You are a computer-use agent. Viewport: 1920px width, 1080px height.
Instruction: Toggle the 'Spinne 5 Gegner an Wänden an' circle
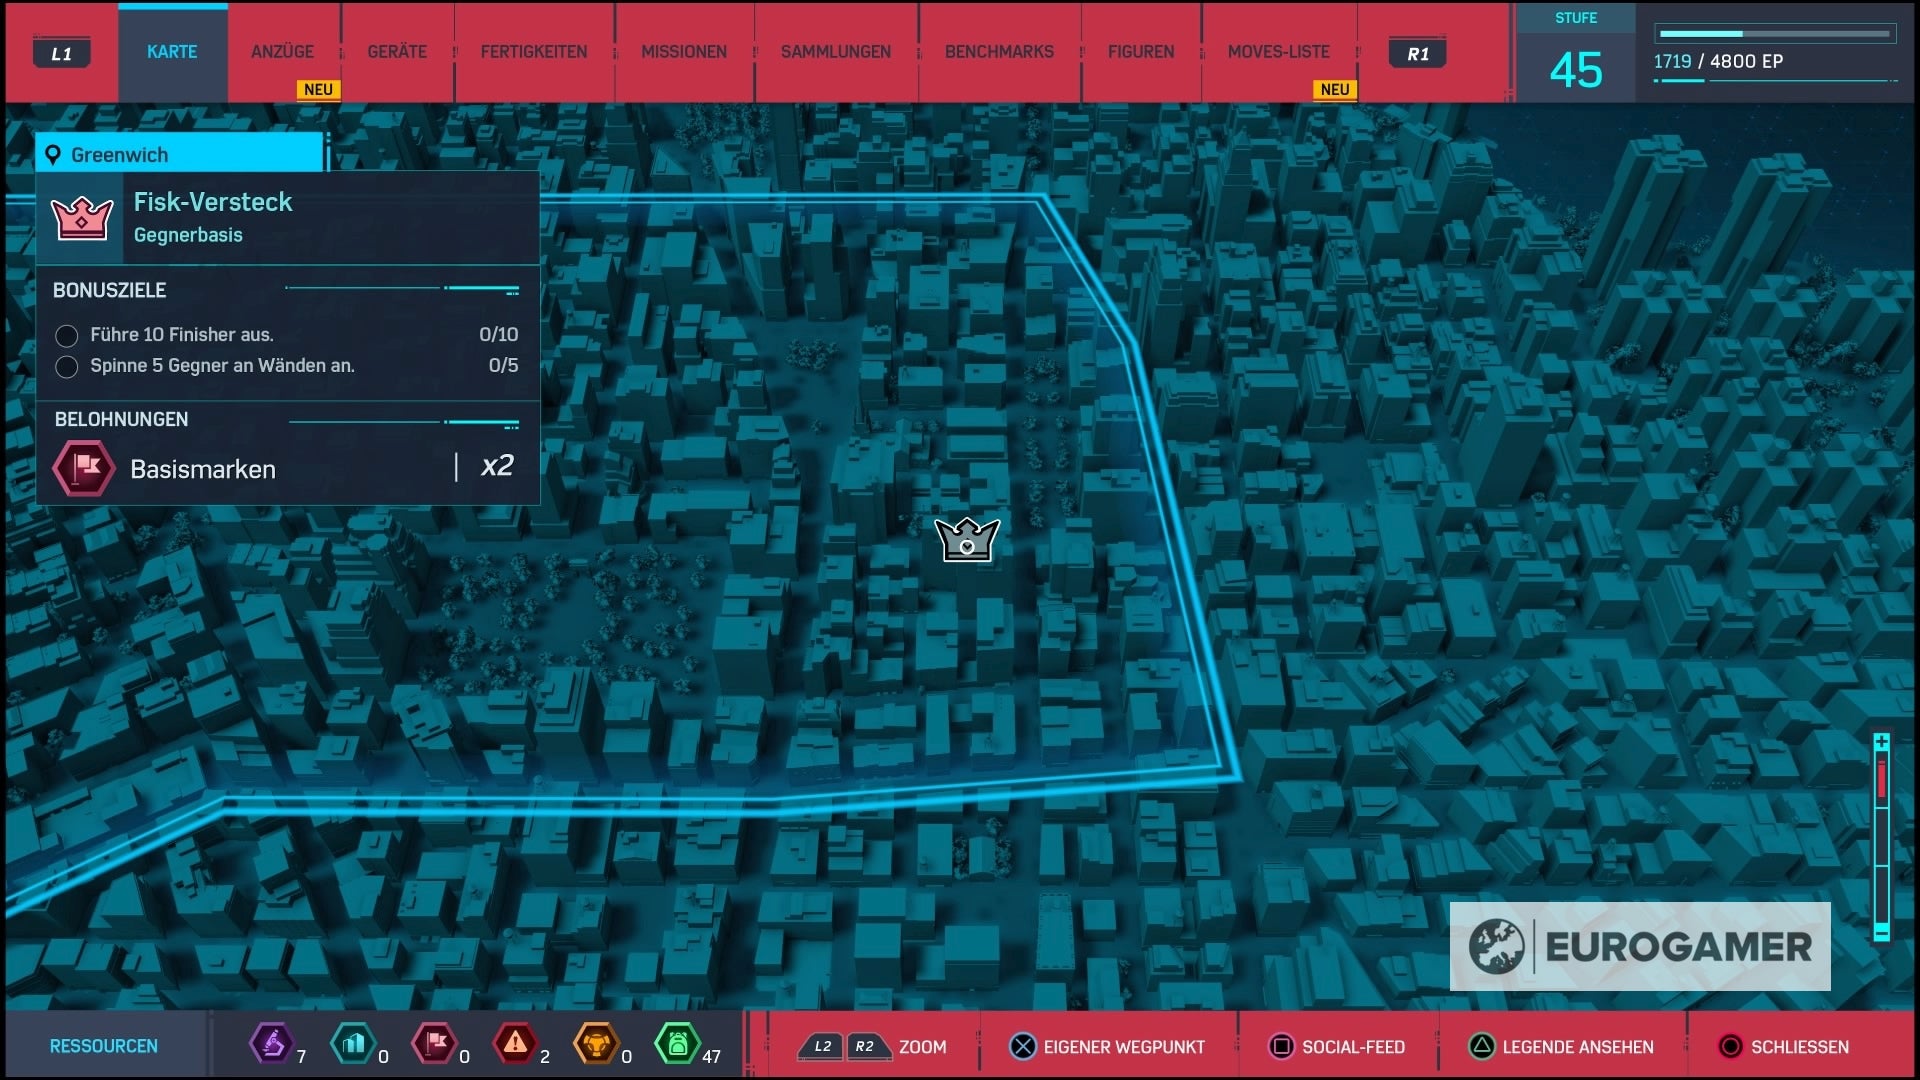tap(67, 367)
